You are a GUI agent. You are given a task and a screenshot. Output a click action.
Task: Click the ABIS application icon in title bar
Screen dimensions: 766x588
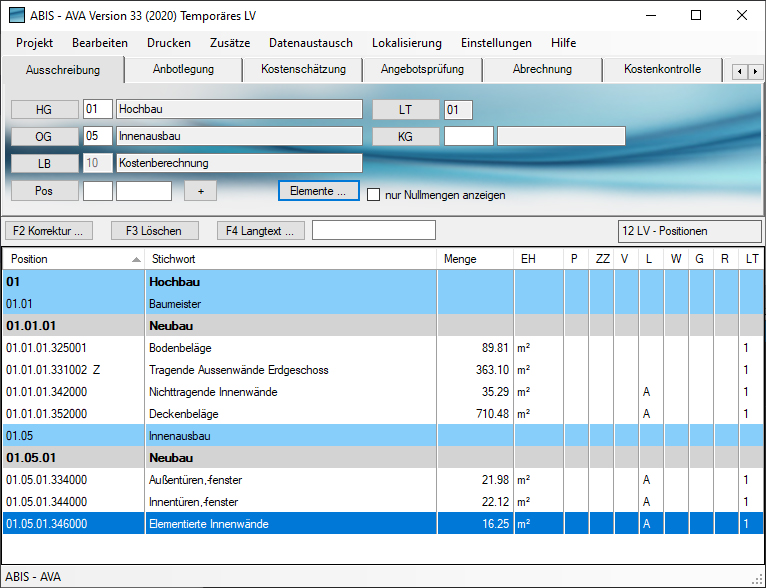[x=17, y=15]
